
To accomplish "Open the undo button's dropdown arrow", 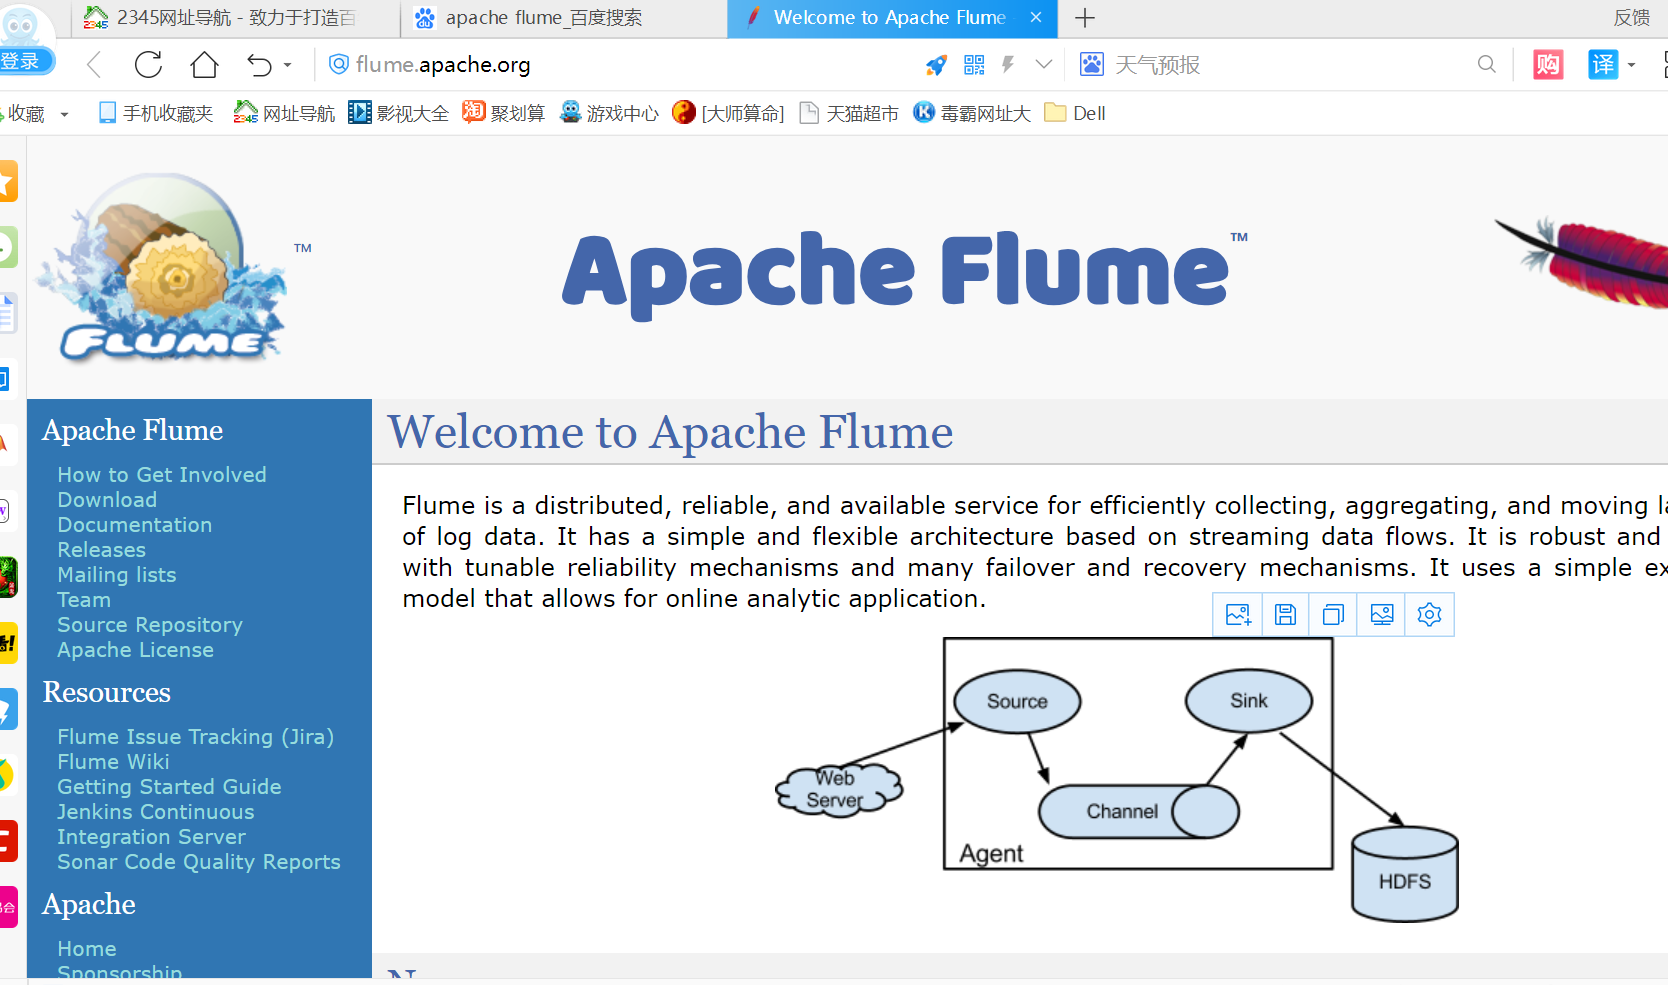I will [x=285, y=64].
